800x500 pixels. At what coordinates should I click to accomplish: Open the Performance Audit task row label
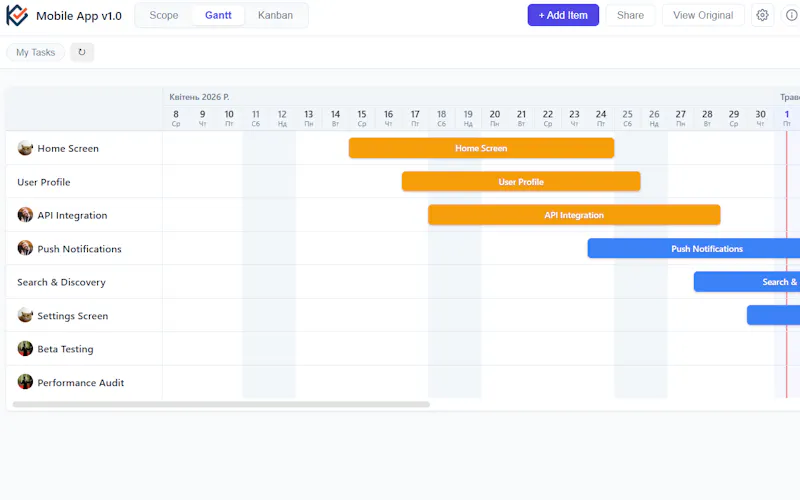point(81,383)
